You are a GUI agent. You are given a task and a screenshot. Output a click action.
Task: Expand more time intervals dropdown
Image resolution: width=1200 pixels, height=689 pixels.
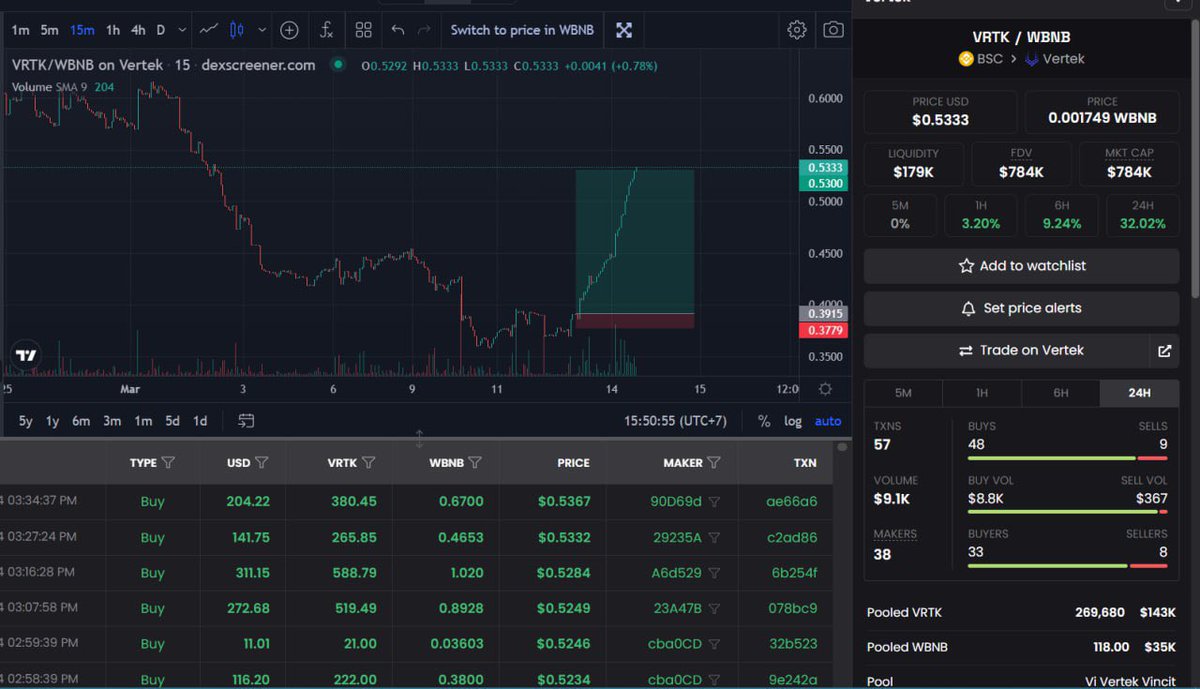pos(181,30)
